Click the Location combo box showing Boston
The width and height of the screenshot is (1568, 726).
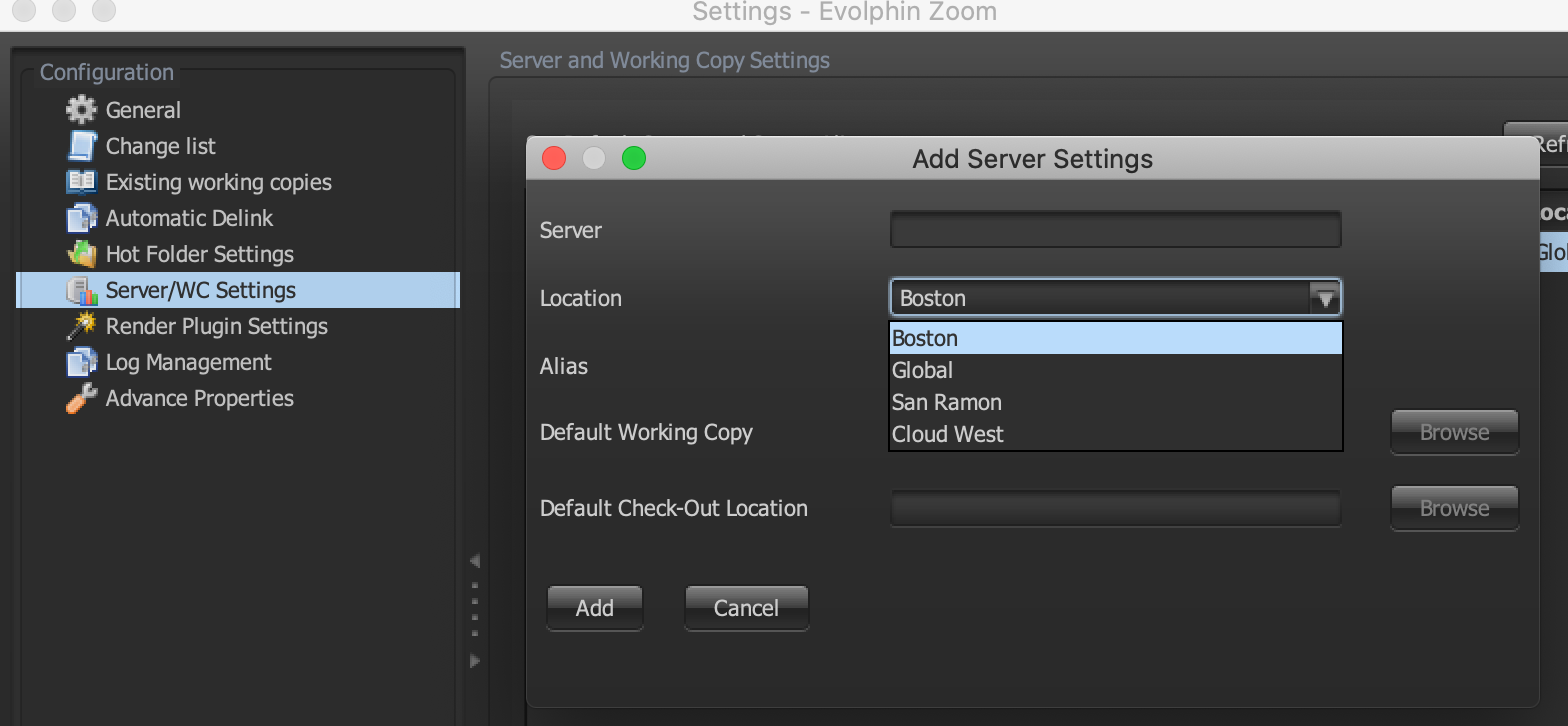pyautogui.click(x=1115, y=298)
